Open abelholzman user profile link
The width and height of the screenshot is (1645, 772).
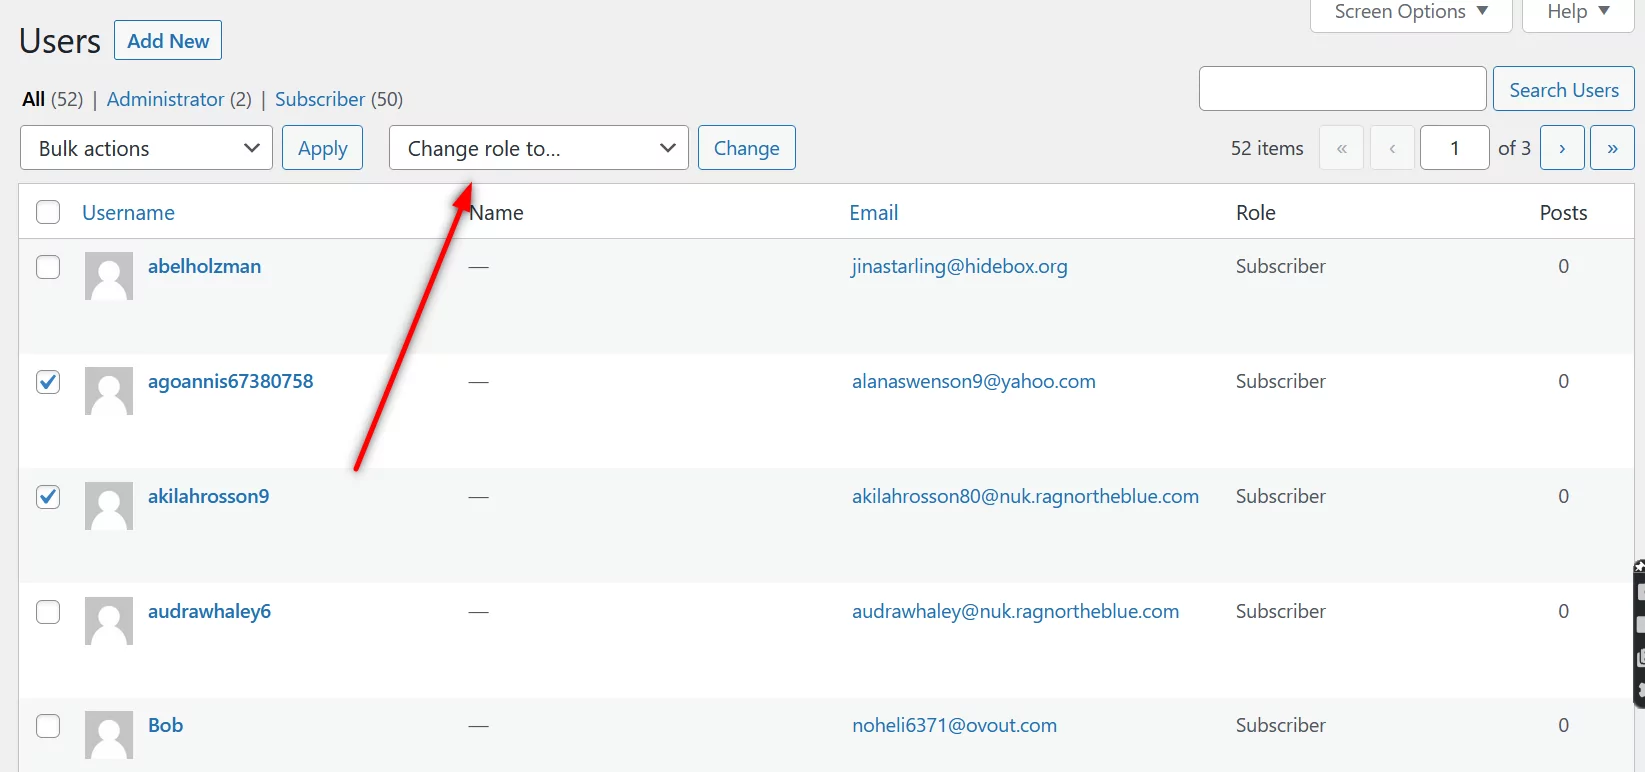(204, 266)
